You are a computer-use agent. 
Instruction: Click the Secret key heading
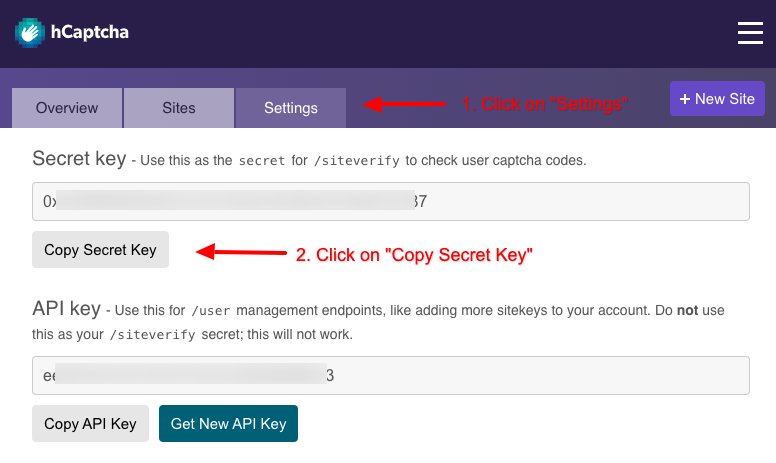[79, 159]
